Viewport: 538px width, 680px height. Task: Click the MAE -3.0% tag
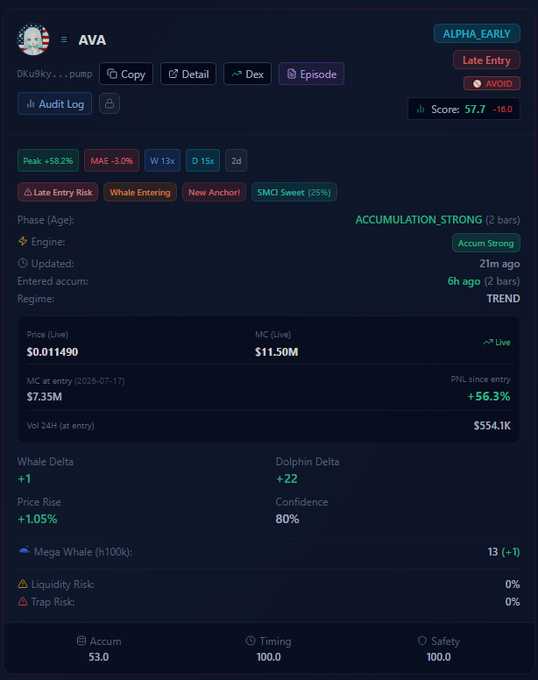[111, 160]
